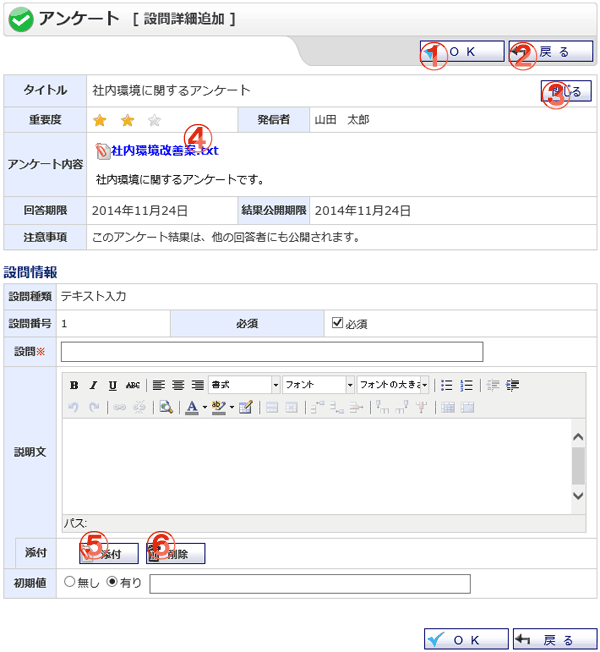This screenshot has height=652, width=600.
Task: Insert table column before icon
Action: [x=383, y=407]
